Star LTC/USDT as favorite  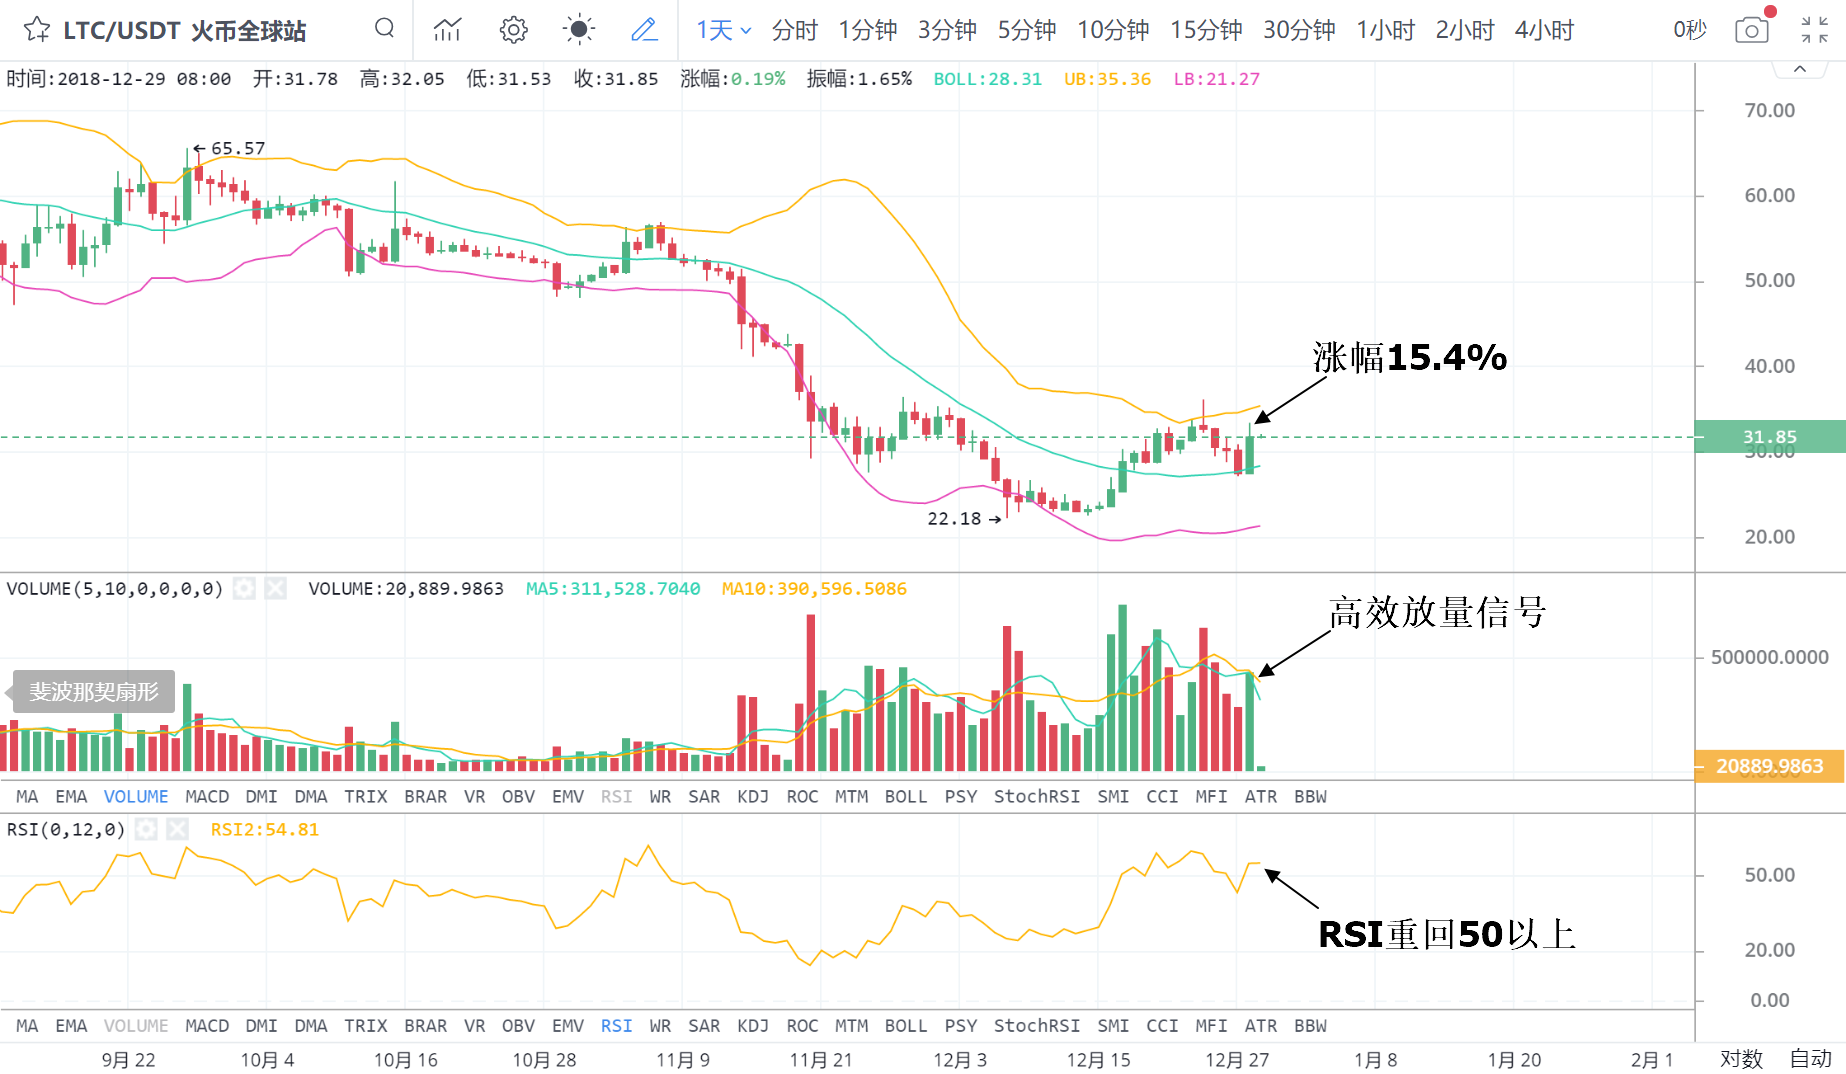point(37,29)
